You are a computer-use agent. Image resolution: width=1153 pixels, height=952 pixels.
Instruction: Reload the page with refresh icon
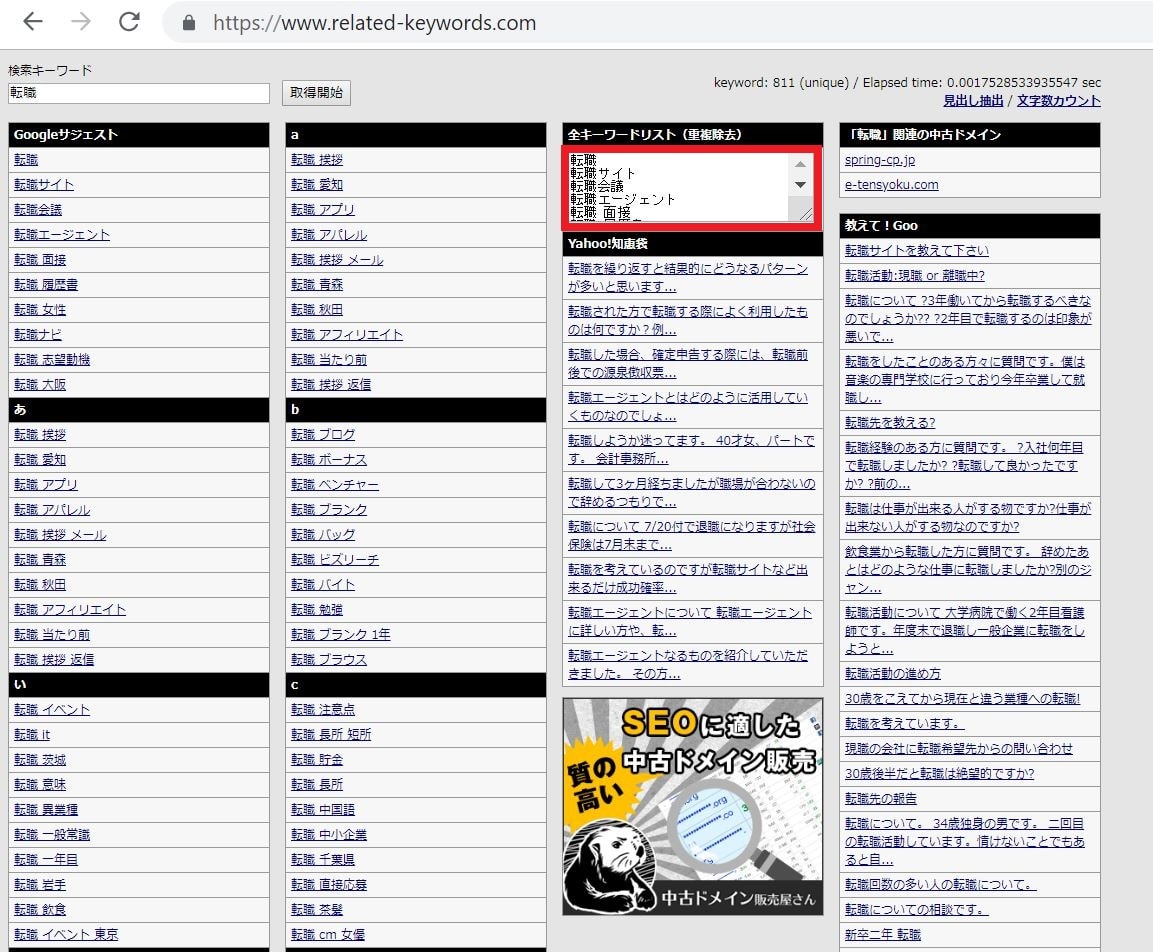pos(129,22)
